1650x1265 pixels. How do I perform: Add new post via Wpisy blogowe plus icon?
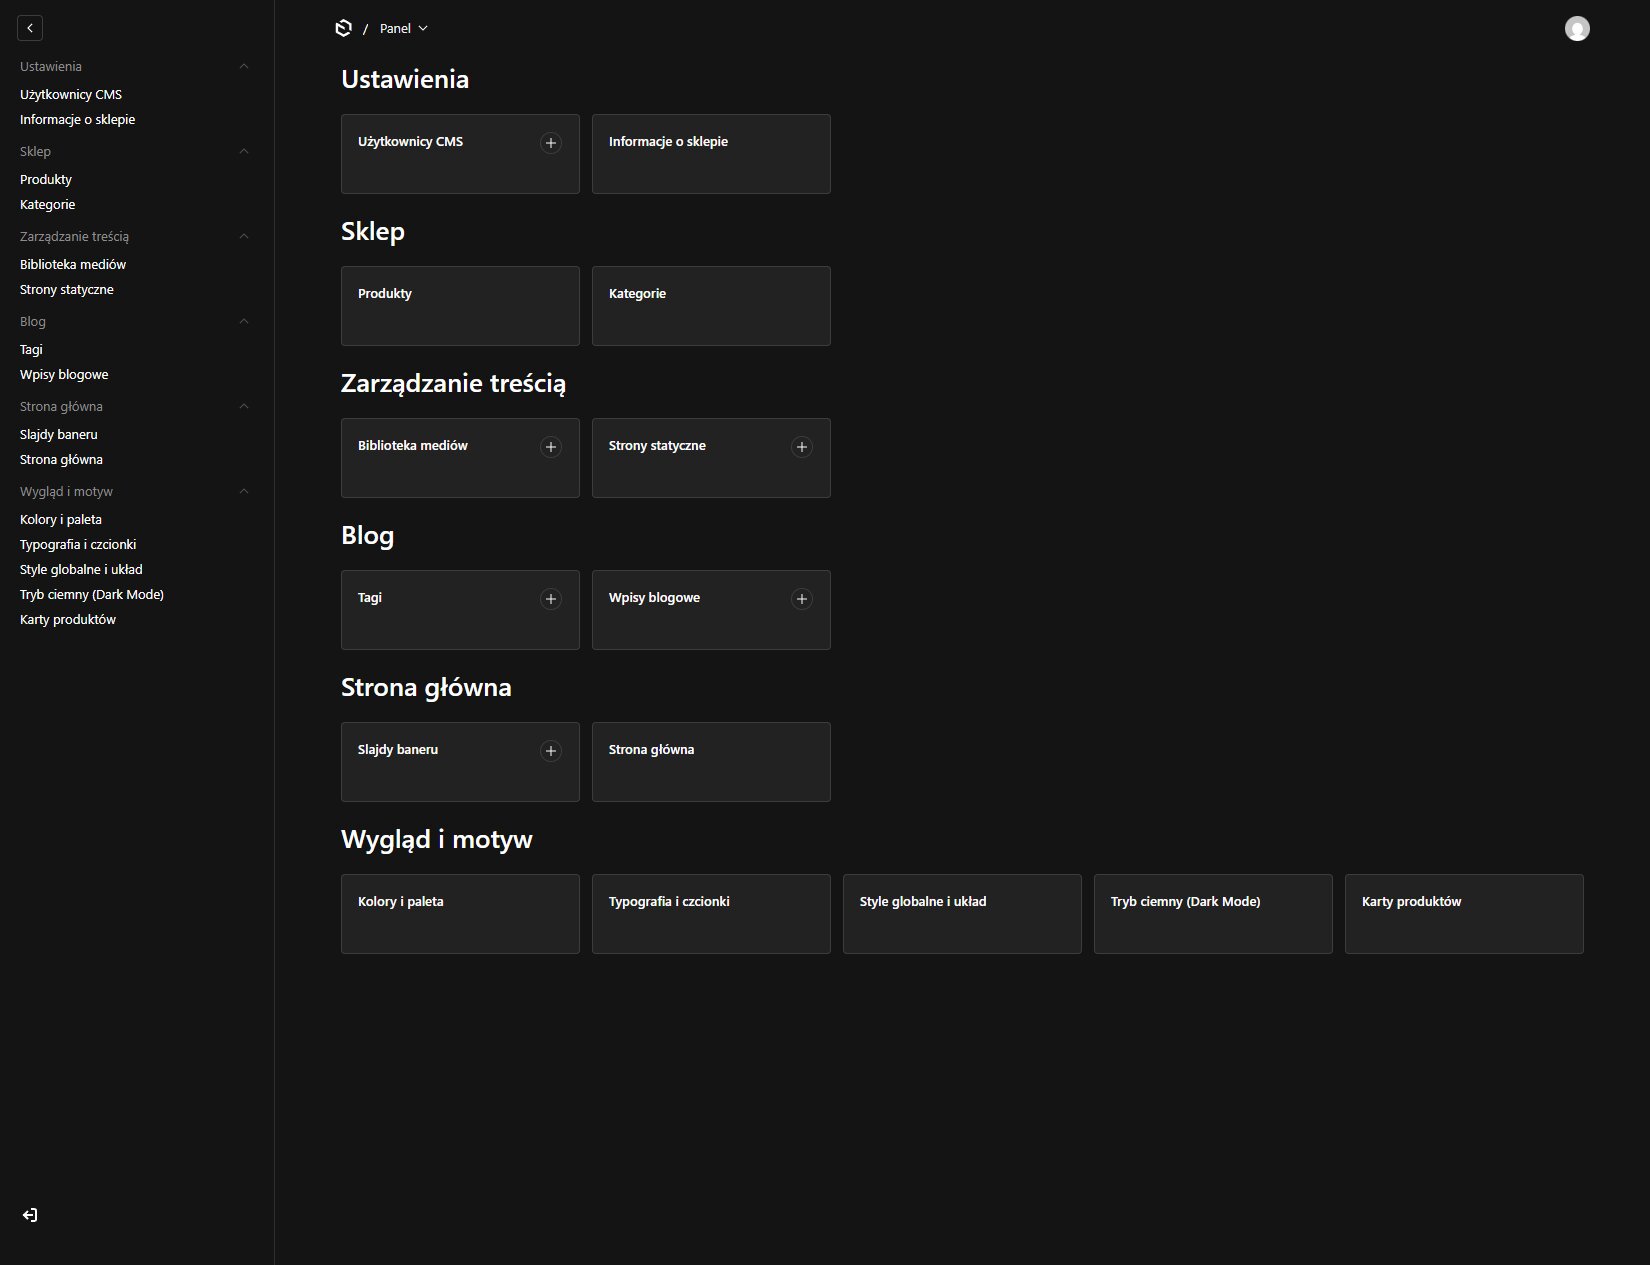pyautogui.click(x=802, y=599)
